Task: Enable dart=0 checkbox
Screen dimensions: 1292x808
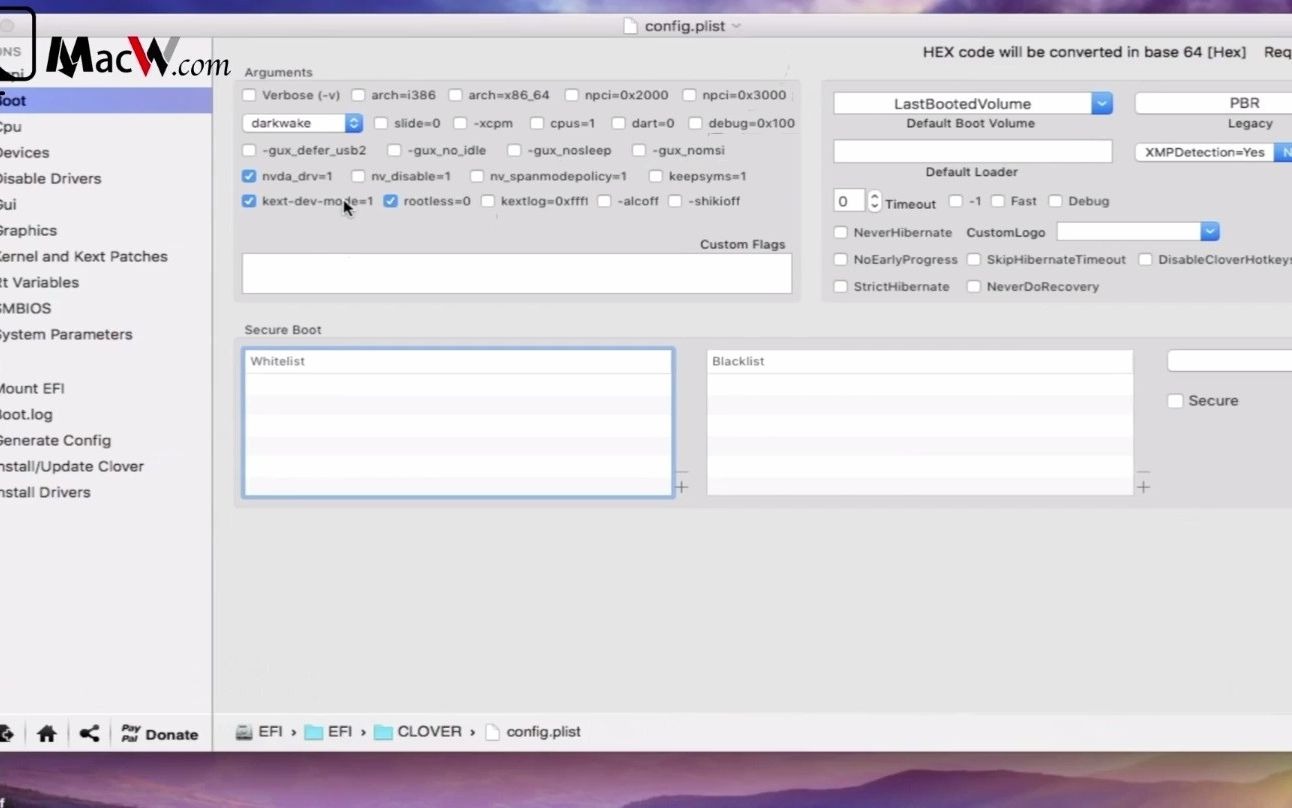Action: [618, 123]
